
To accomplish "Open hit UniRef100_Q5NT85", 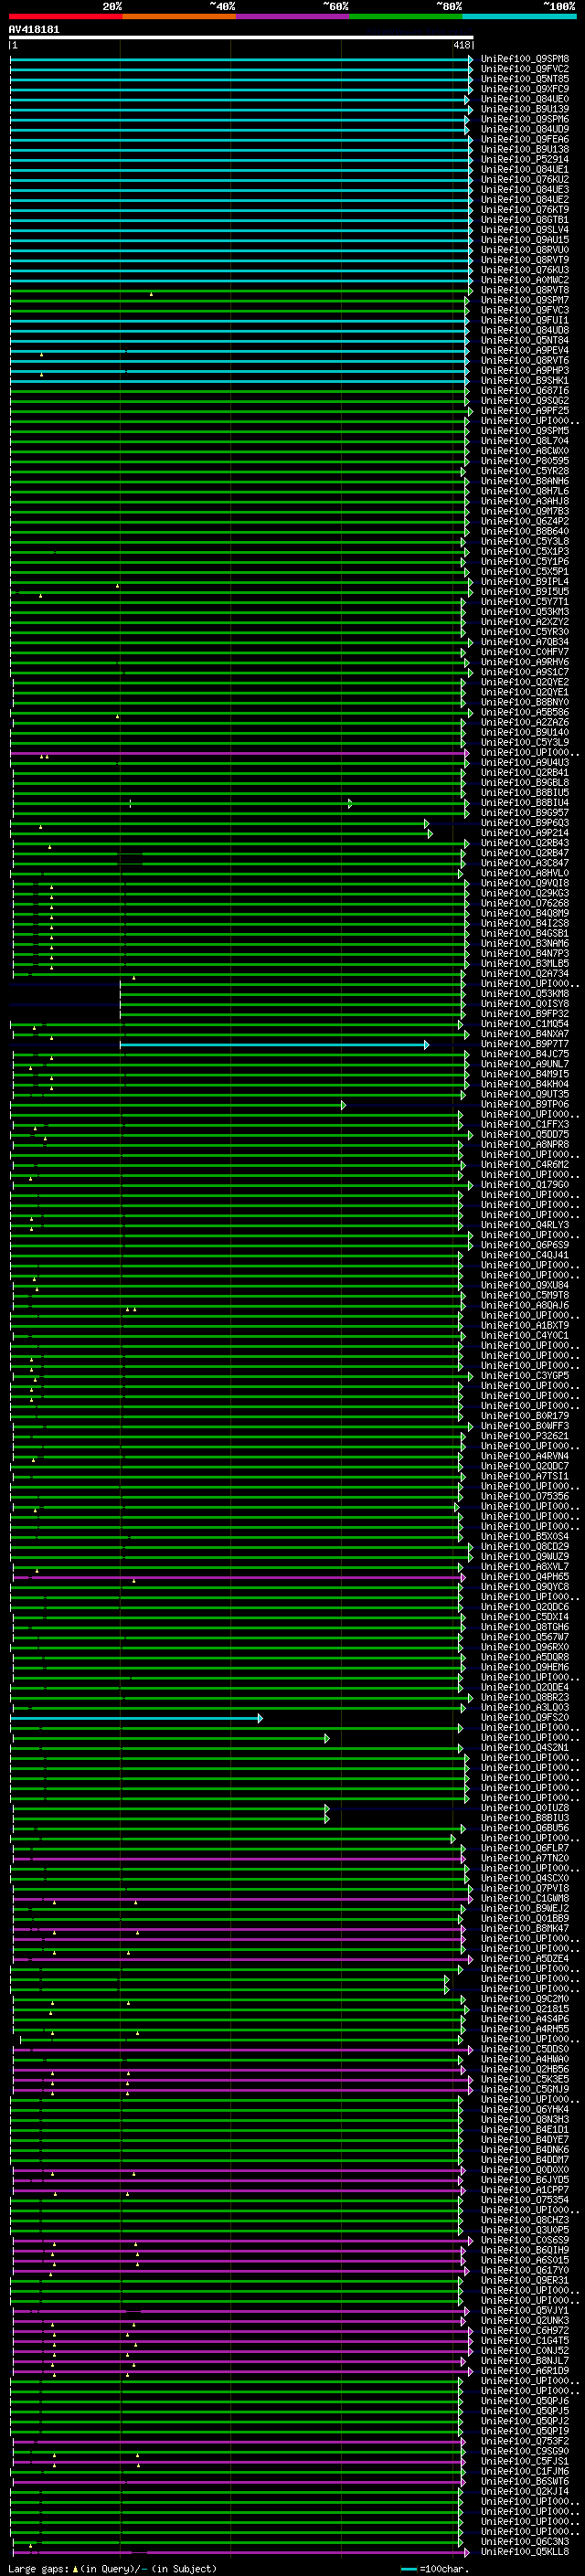I will click(x=525, y=79).
